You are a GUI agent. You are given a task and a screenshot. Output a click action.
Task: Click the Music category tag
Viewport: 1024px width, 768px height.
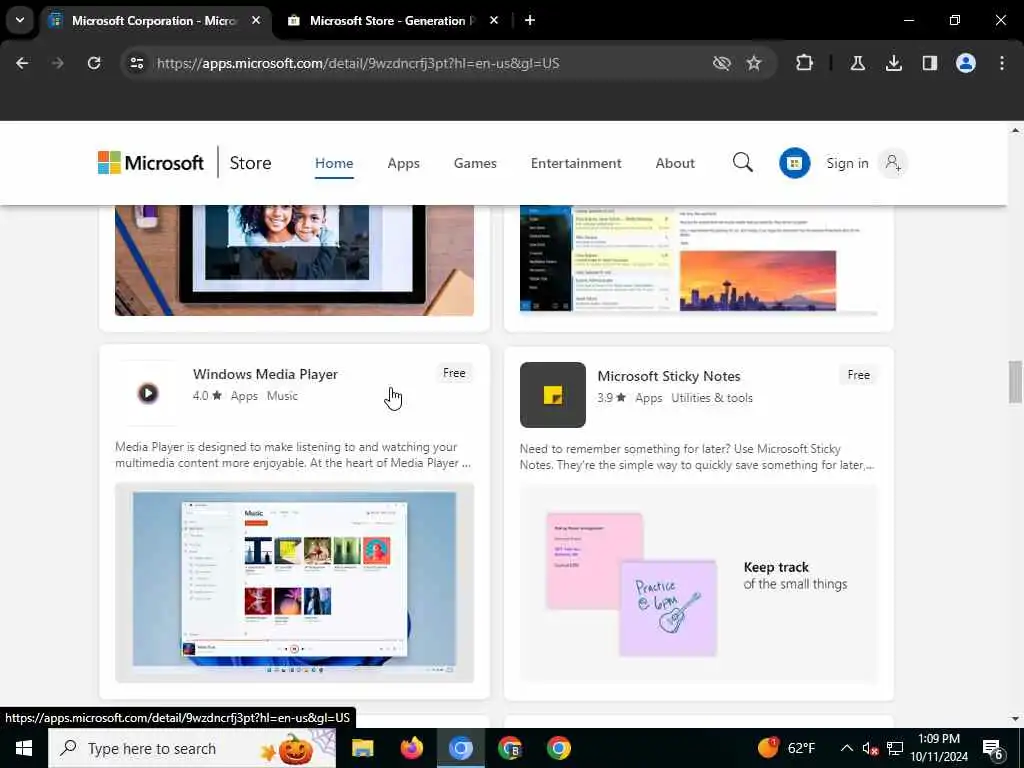[x=282, y=396]
